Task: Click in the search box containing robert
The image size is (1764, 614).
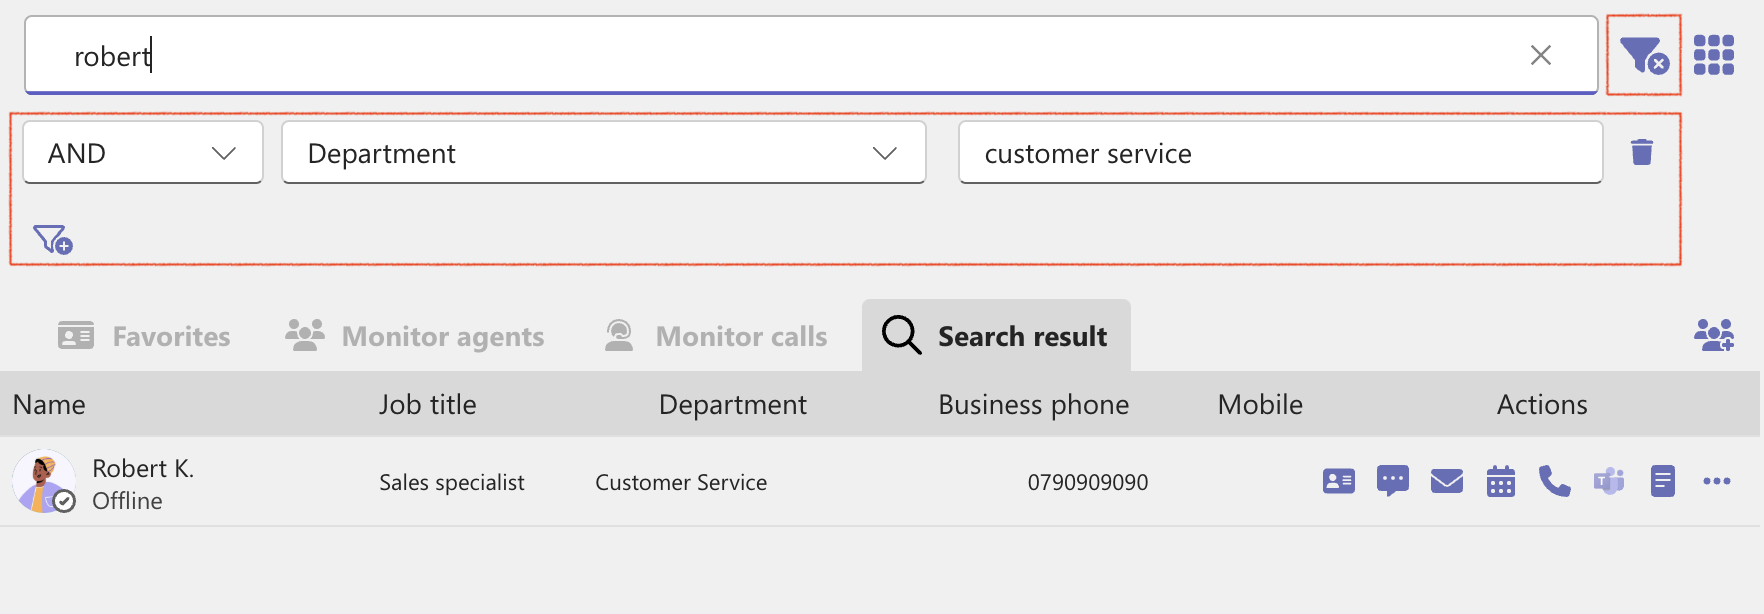Action: pyautogui.click(x=811, y=55)
